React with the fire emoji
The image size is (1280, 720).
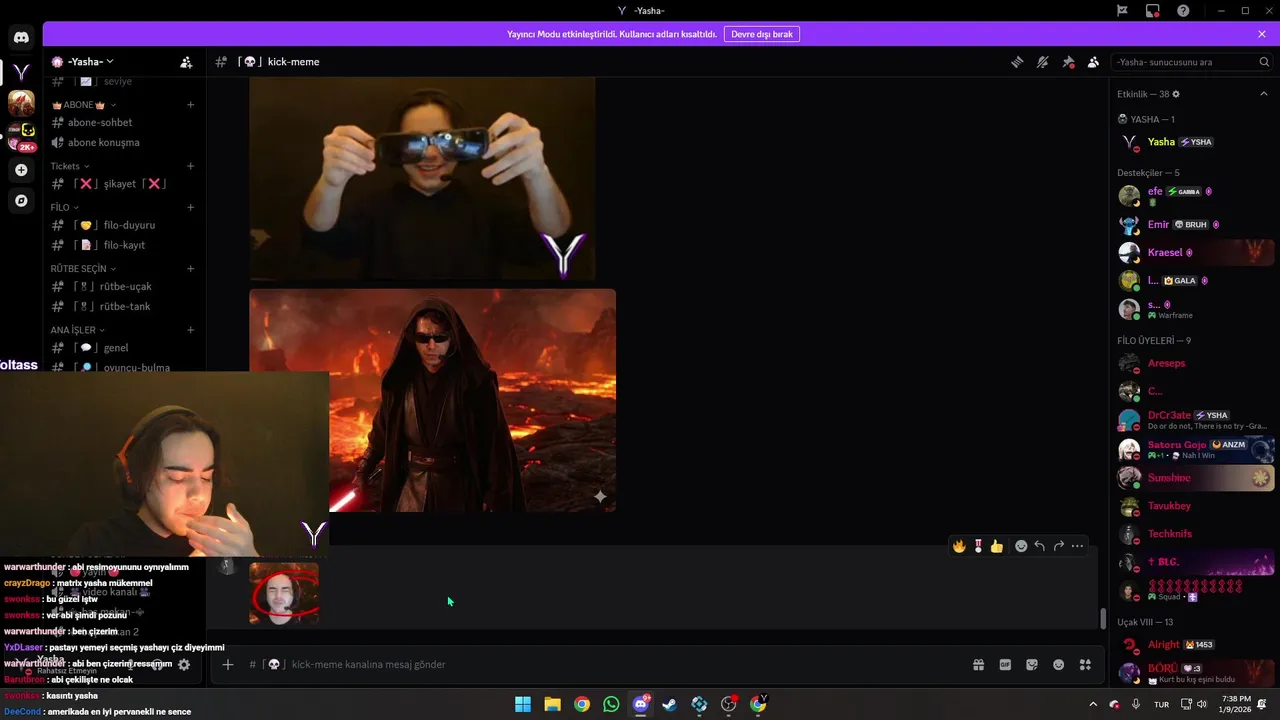pos(959,546)
